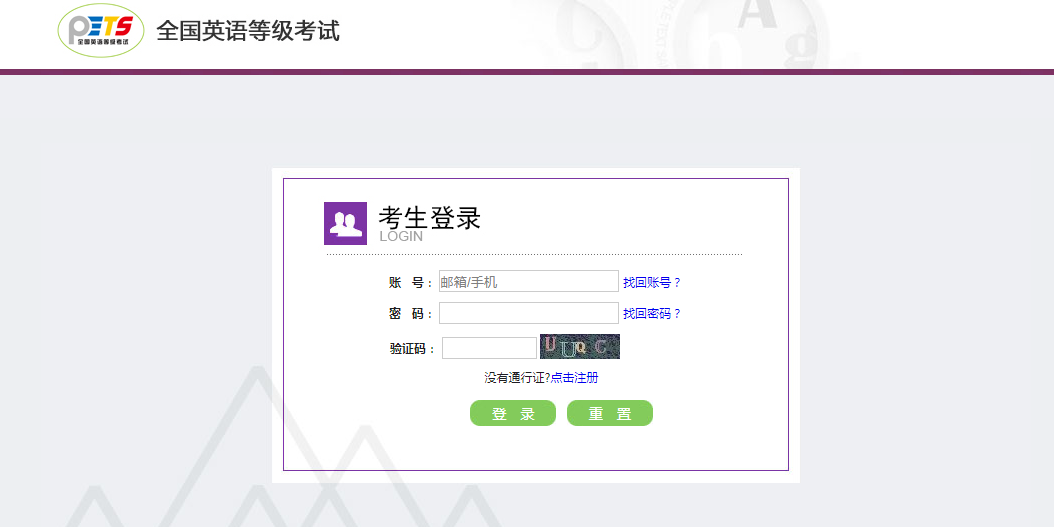Focus the 验证码 captcha input field
Screen dimensions: 1054x527
489,348
